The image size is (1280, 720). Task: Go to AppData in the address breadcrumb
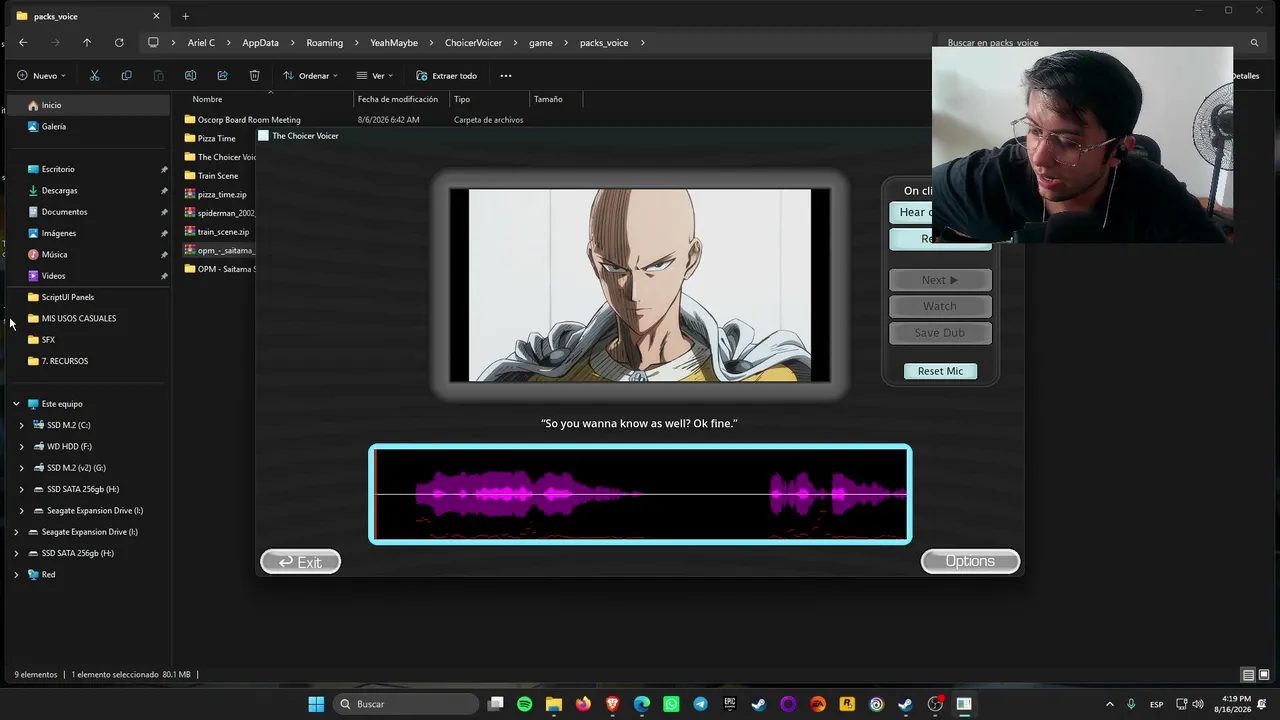point(260,43)
